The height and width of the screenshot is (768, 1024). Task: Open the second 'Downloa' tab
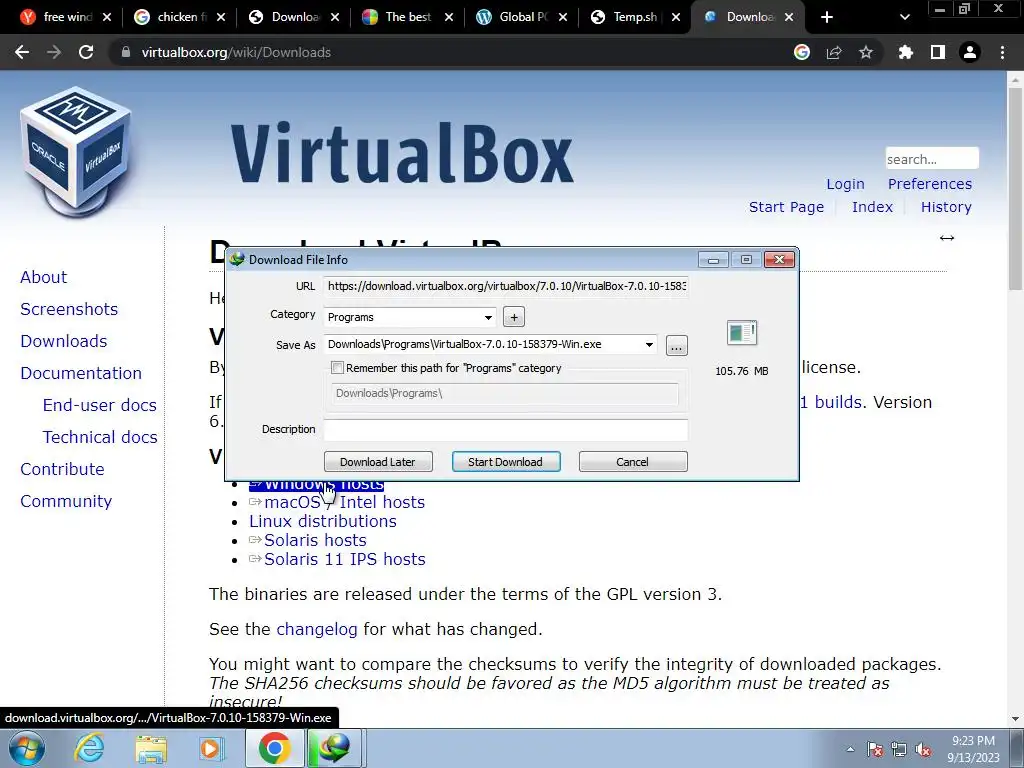tap(741, 17)
